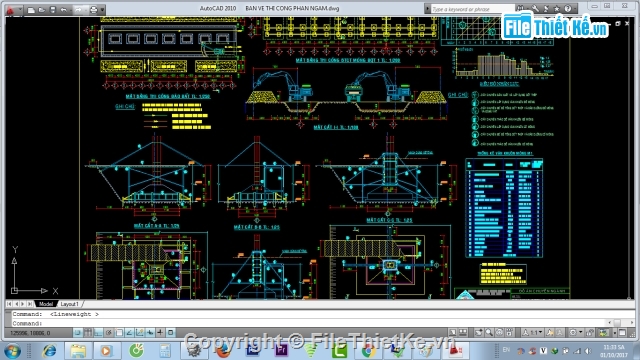The image size is (640, 360).
Task: Click the New drawing icon
Action: point(31,9)
